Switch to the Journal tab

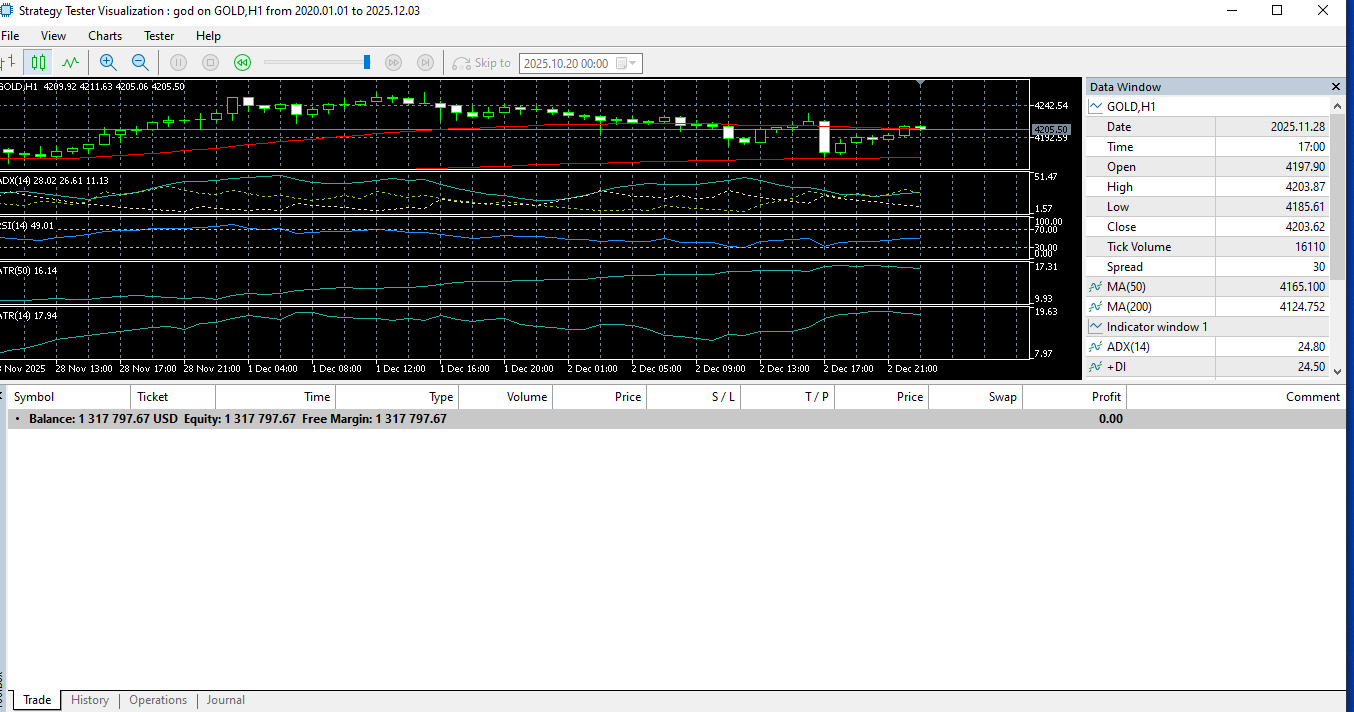click(225, 699)
